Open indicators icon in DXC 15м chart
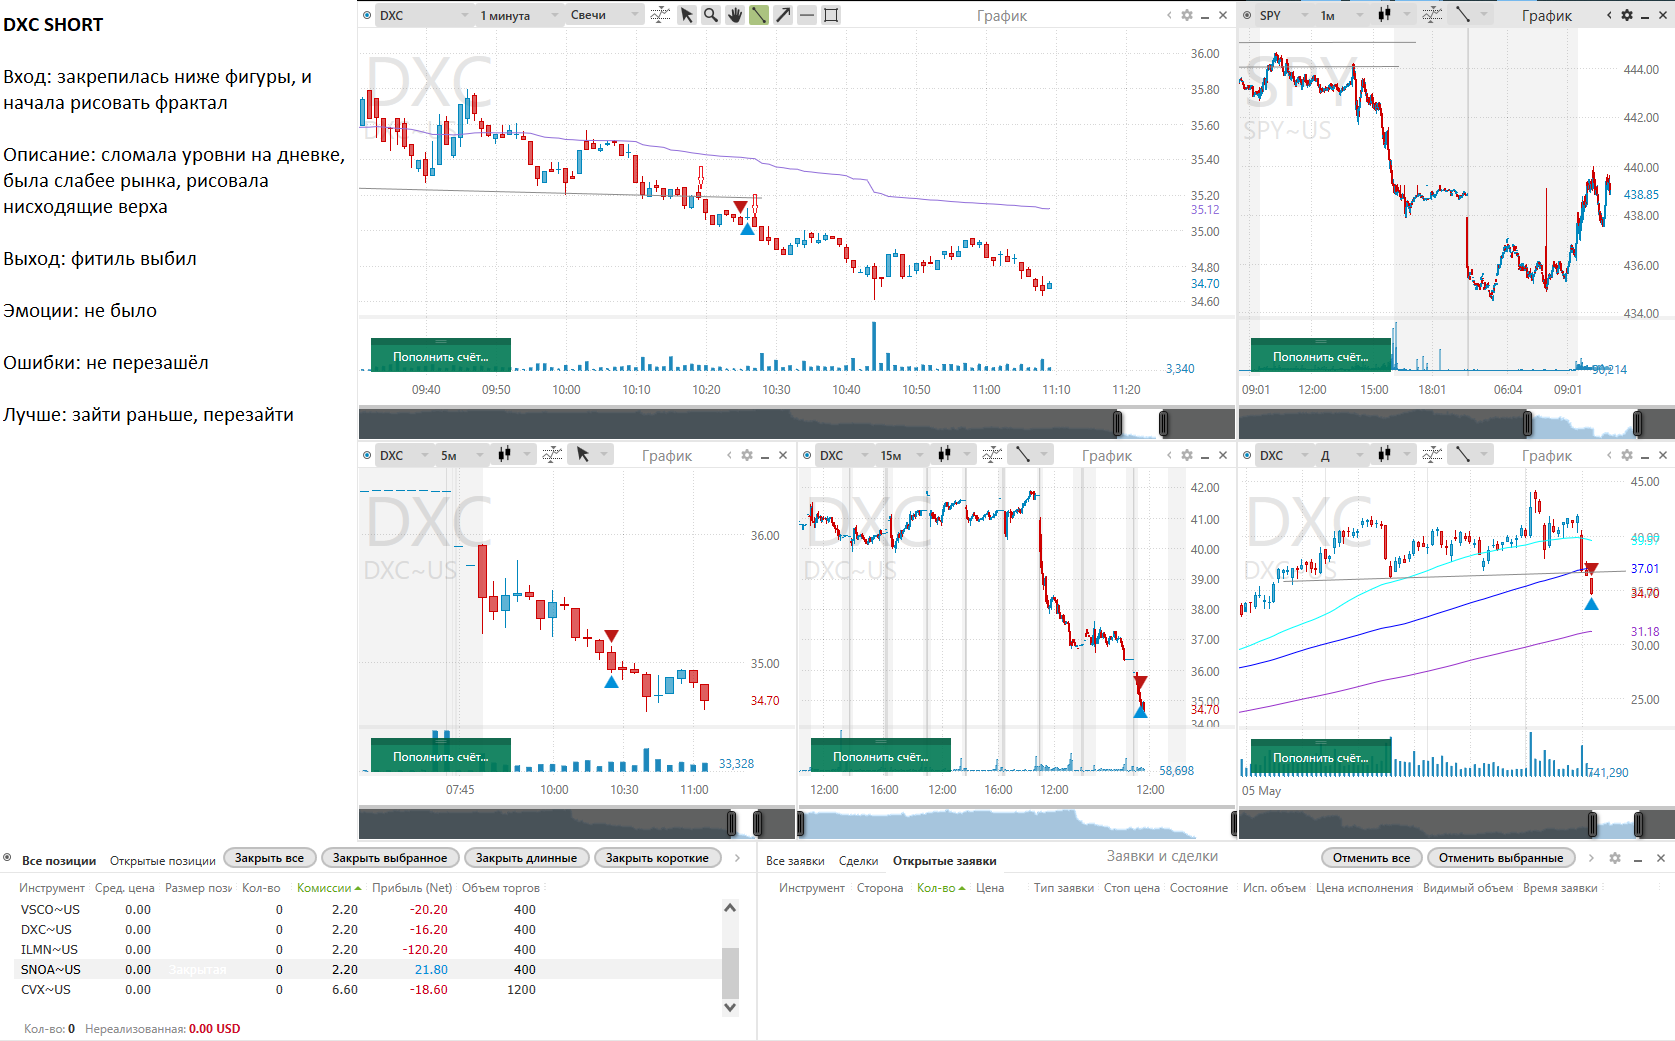The image size is (1675, 1041). [992, 455]
